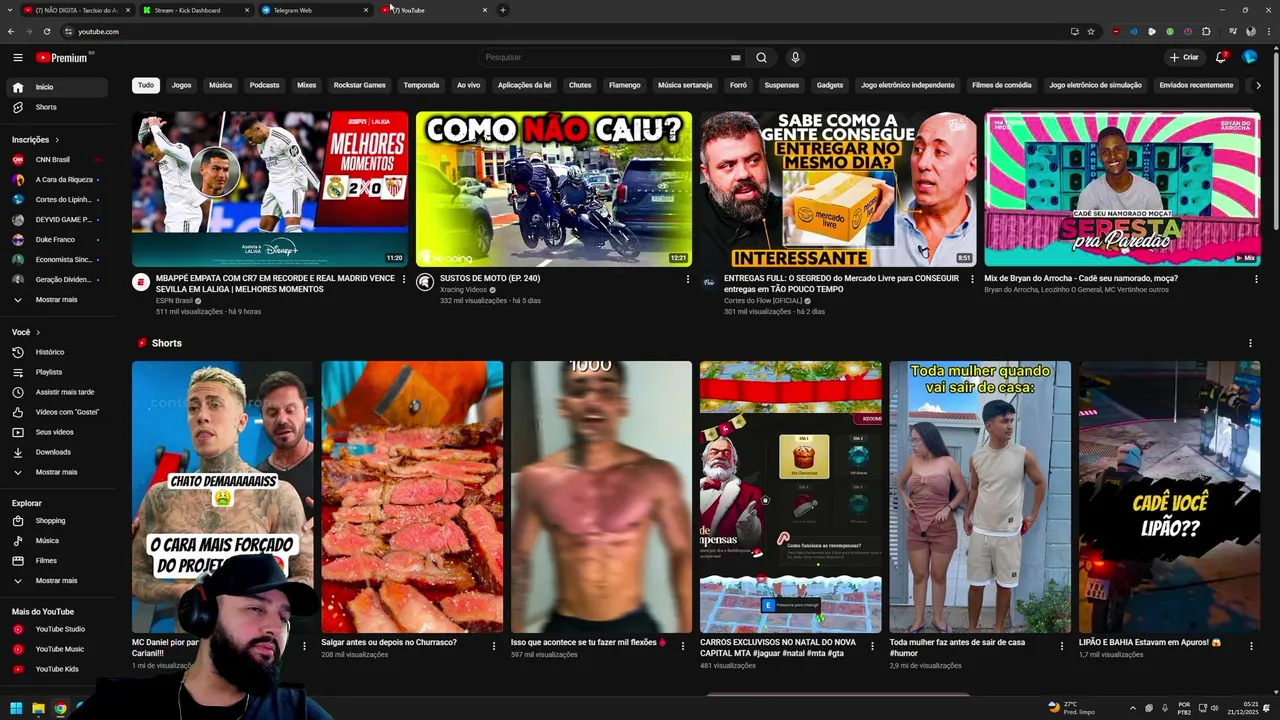
Task: Open CNN Brasil subscription channel
Action: tap(58, 160)
